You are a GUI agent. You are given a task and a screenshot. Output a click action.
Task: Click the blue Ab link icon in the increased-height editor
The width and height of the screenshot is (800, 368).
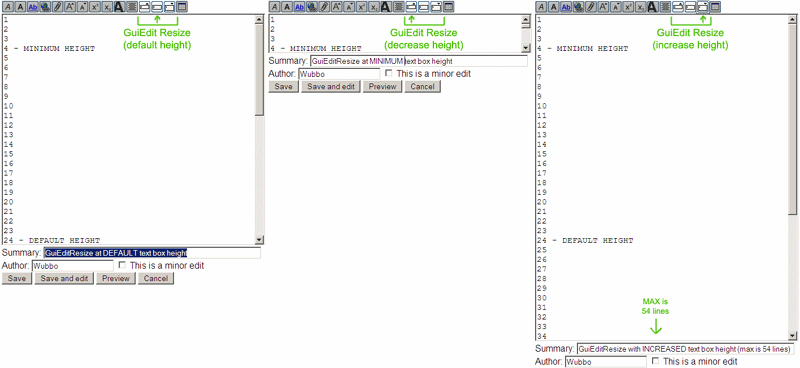click(x=566, y=7)
